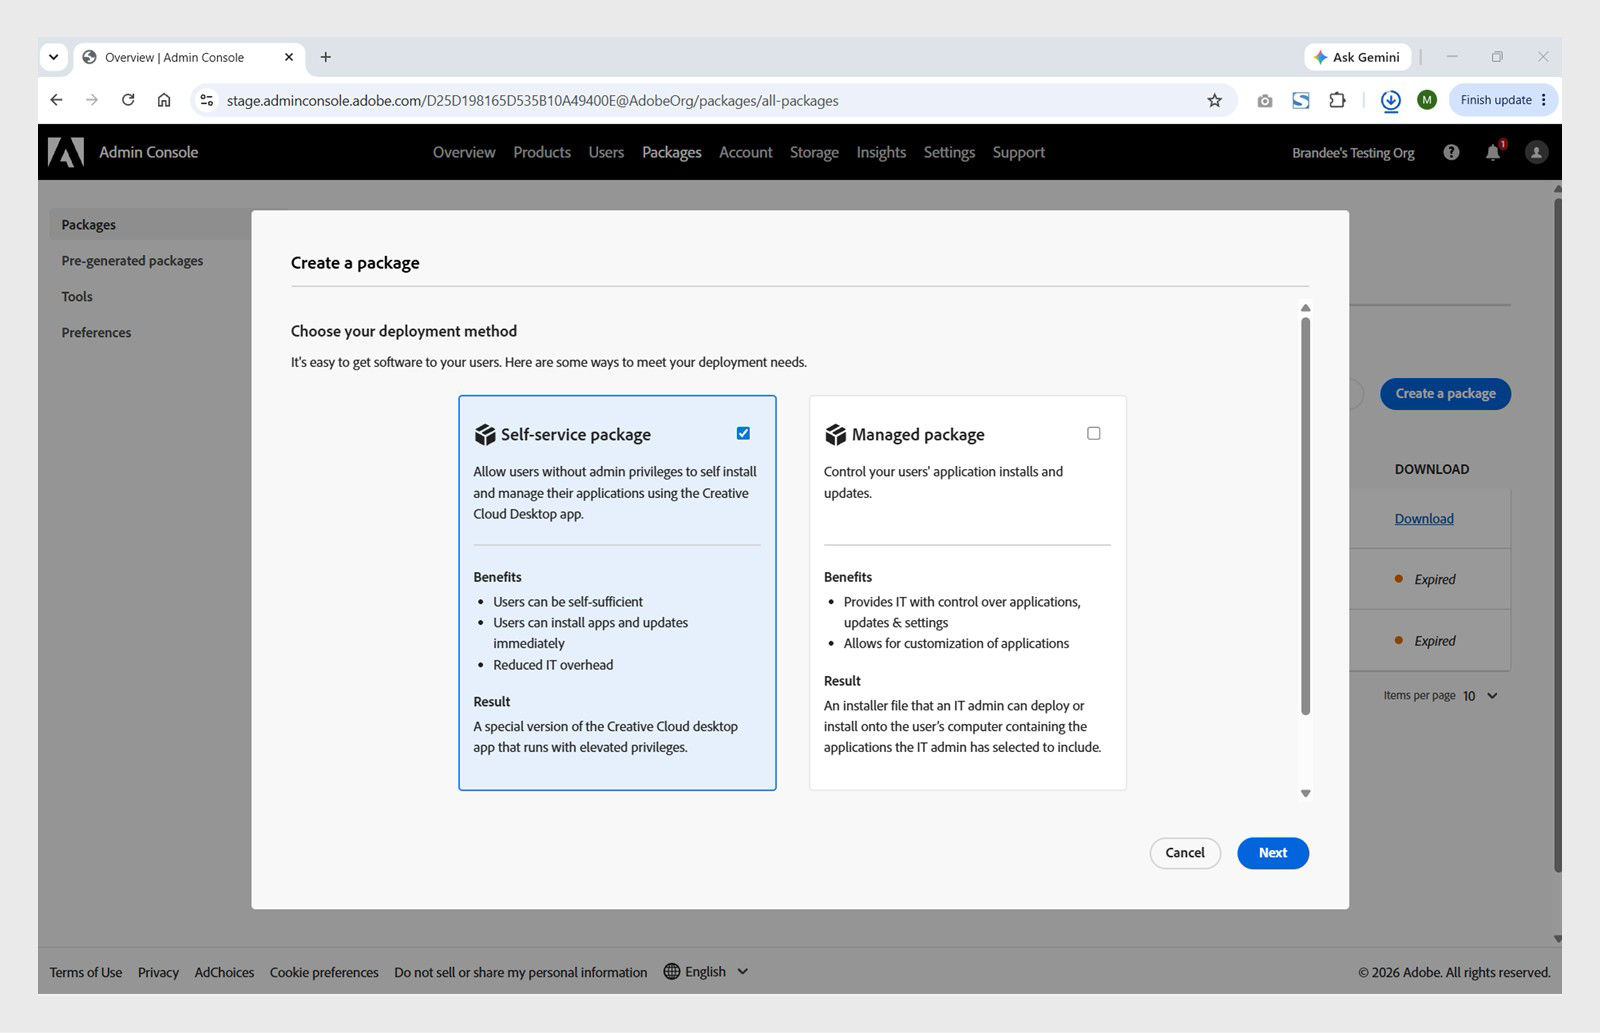Open the Packages nav item
This screenshot has height=1033, width=1600.
pos(671,152)
